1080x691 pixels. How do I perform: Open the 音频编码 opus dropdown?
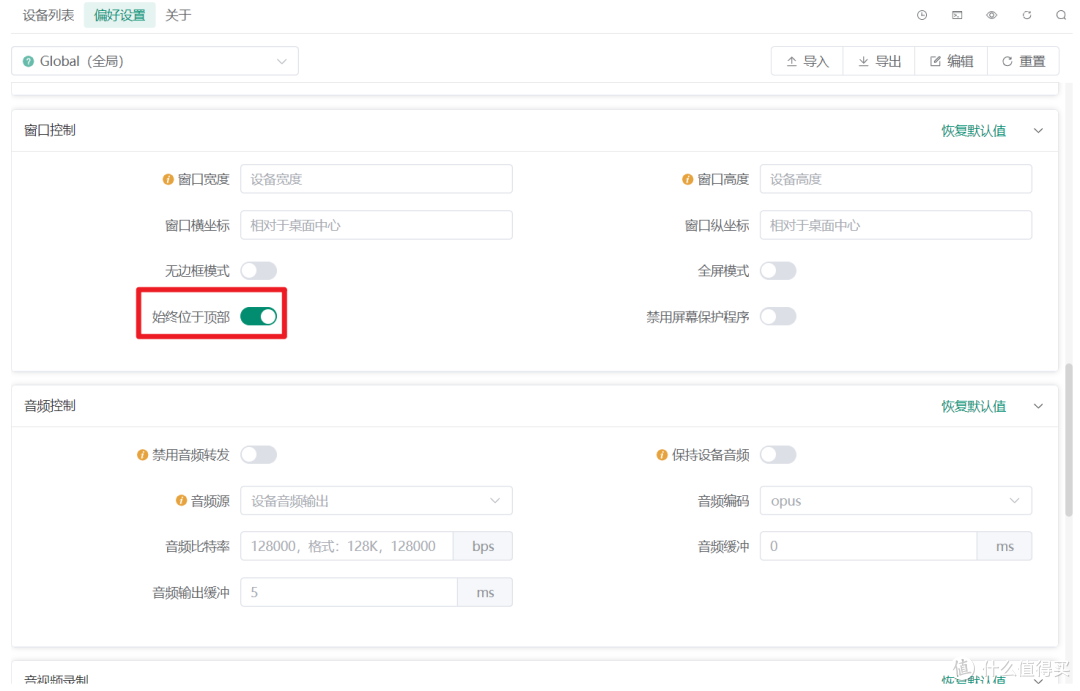(x=895, y=501)
